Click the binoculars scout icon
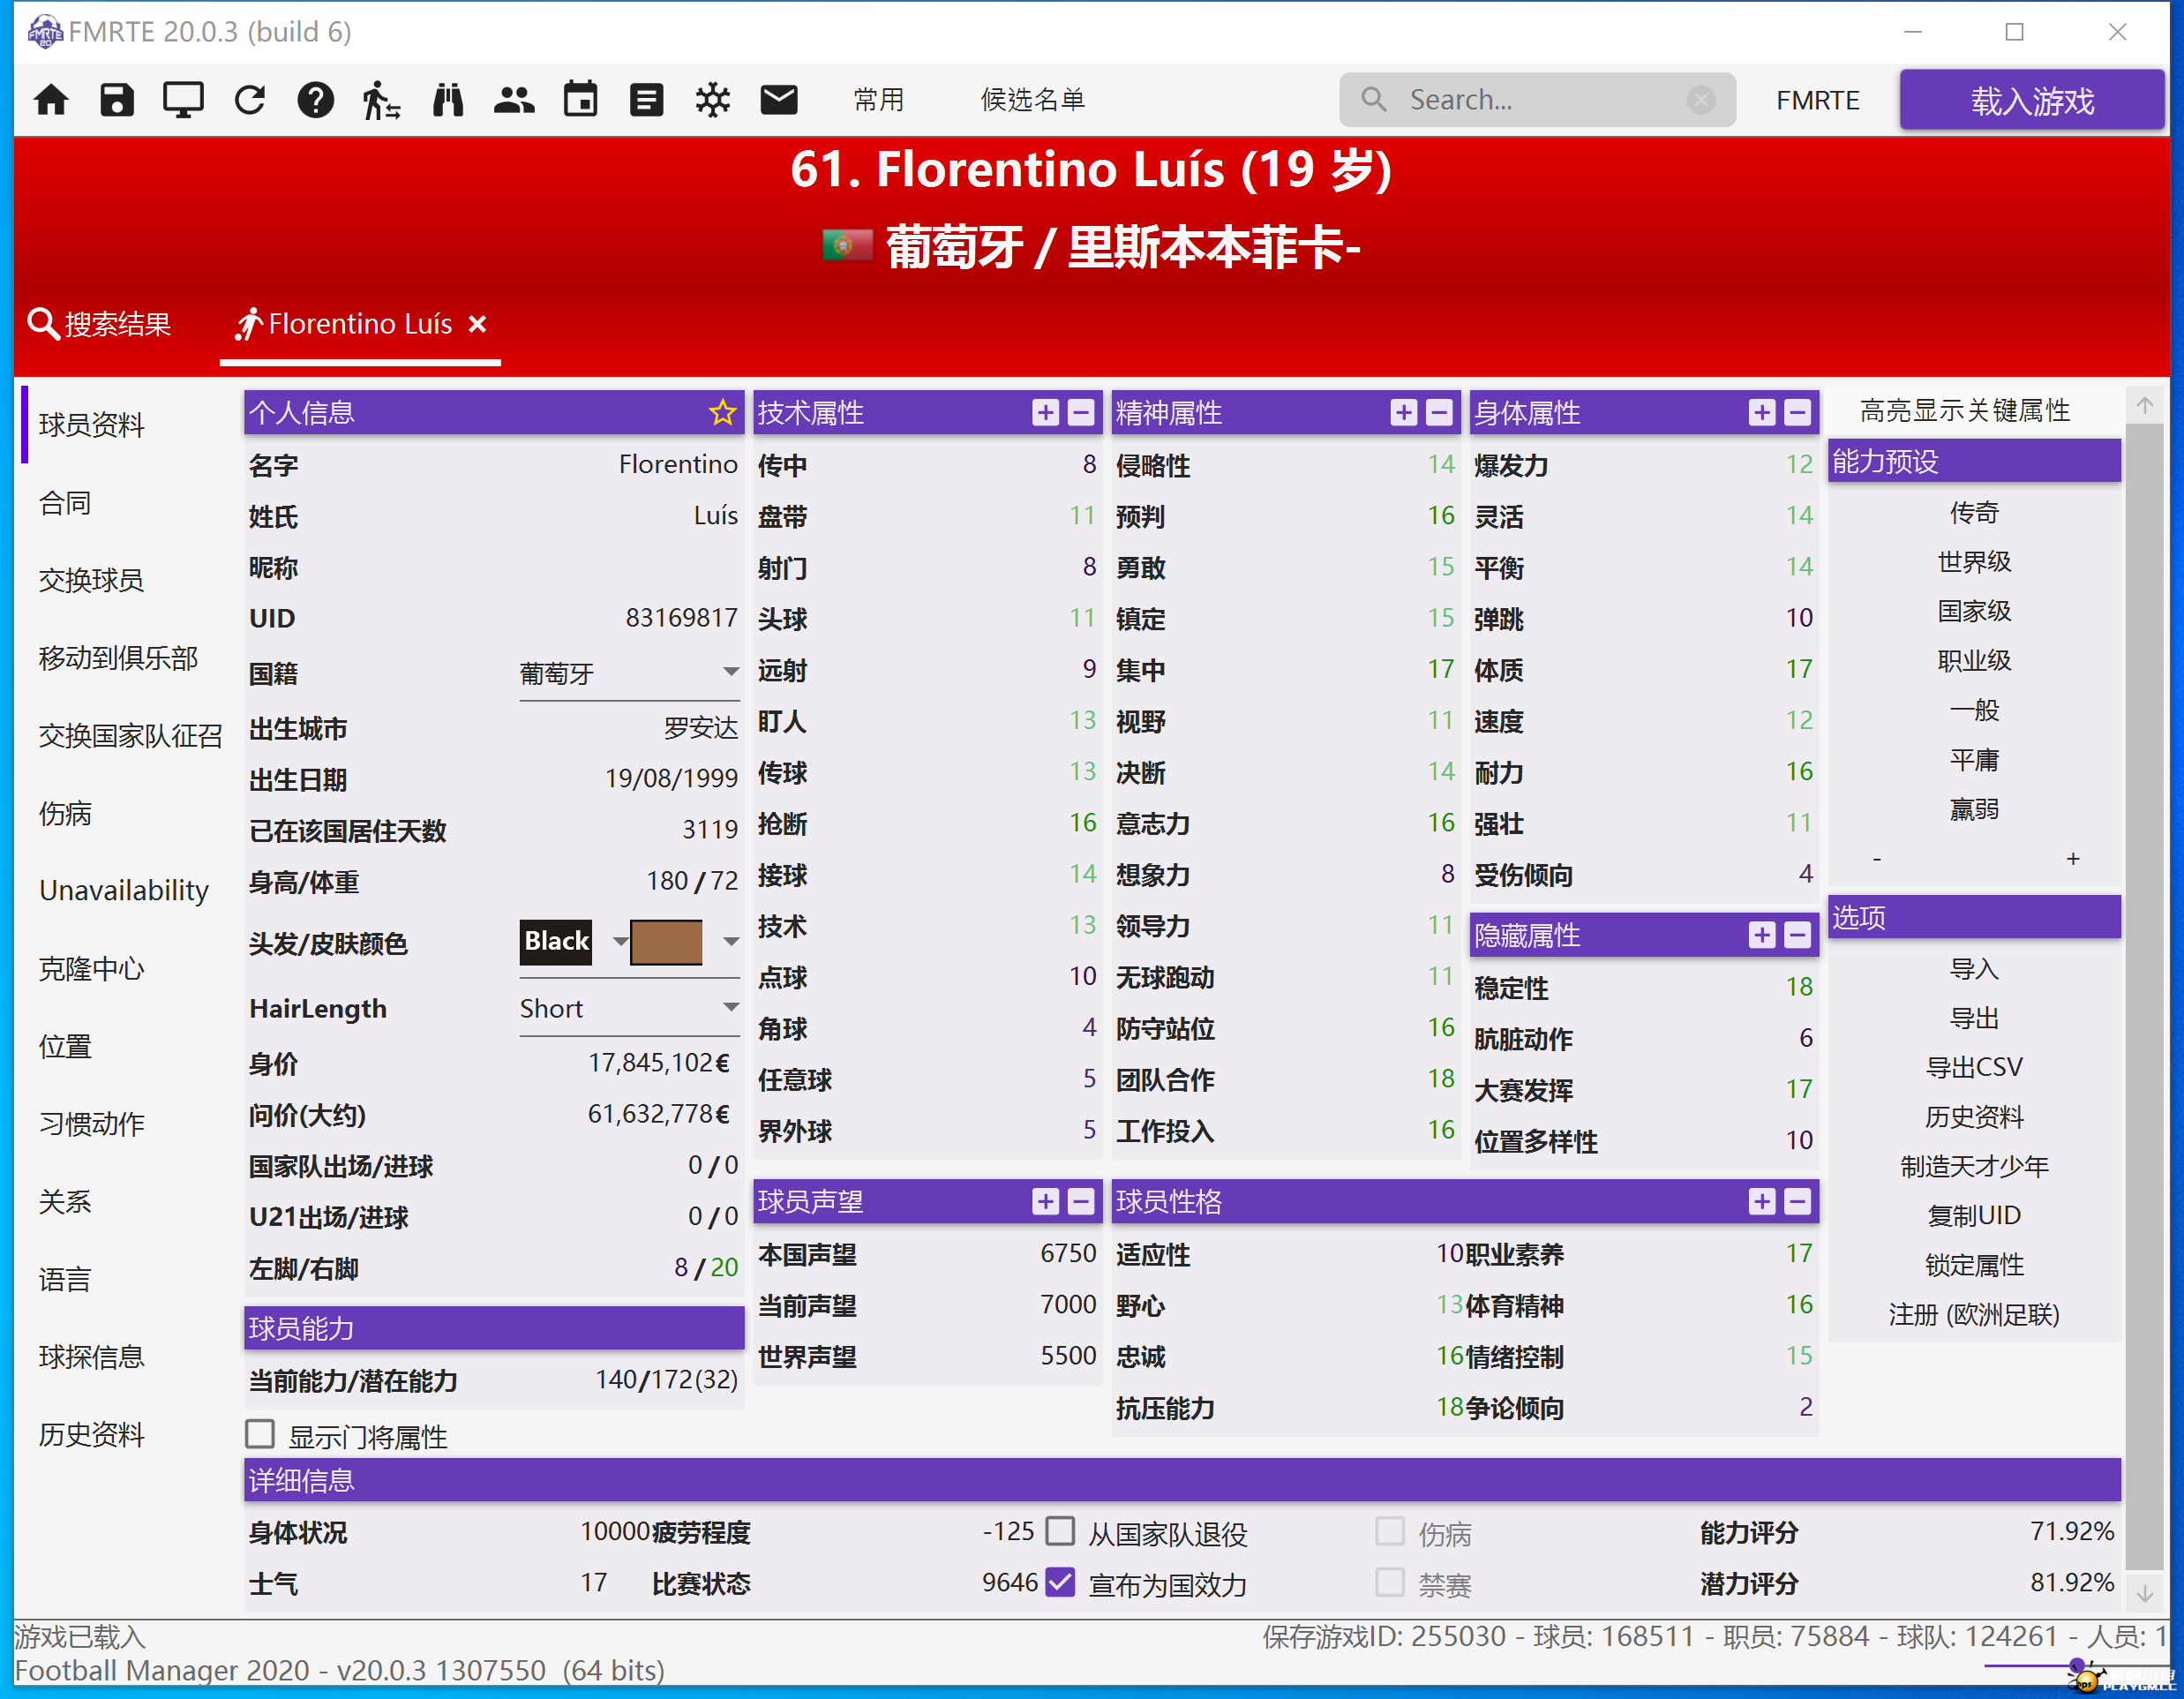The image size is (2184, 1699). 448,100
